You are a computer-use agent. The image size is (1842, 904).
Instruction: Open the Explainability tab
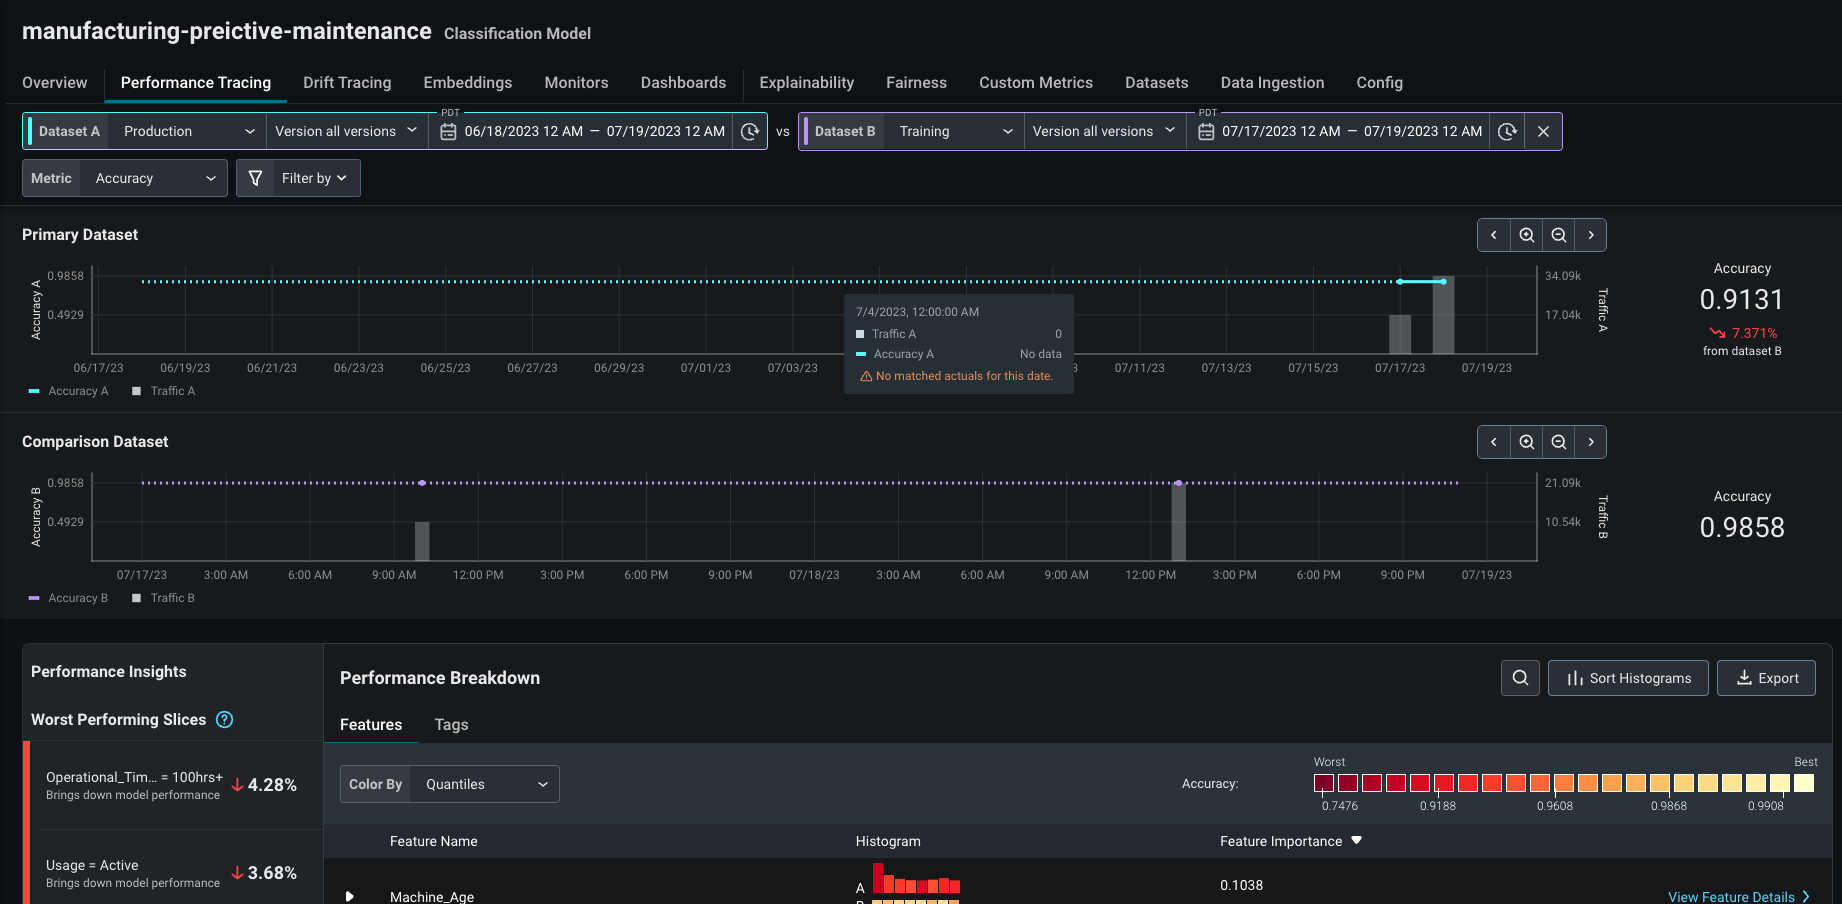806,83
